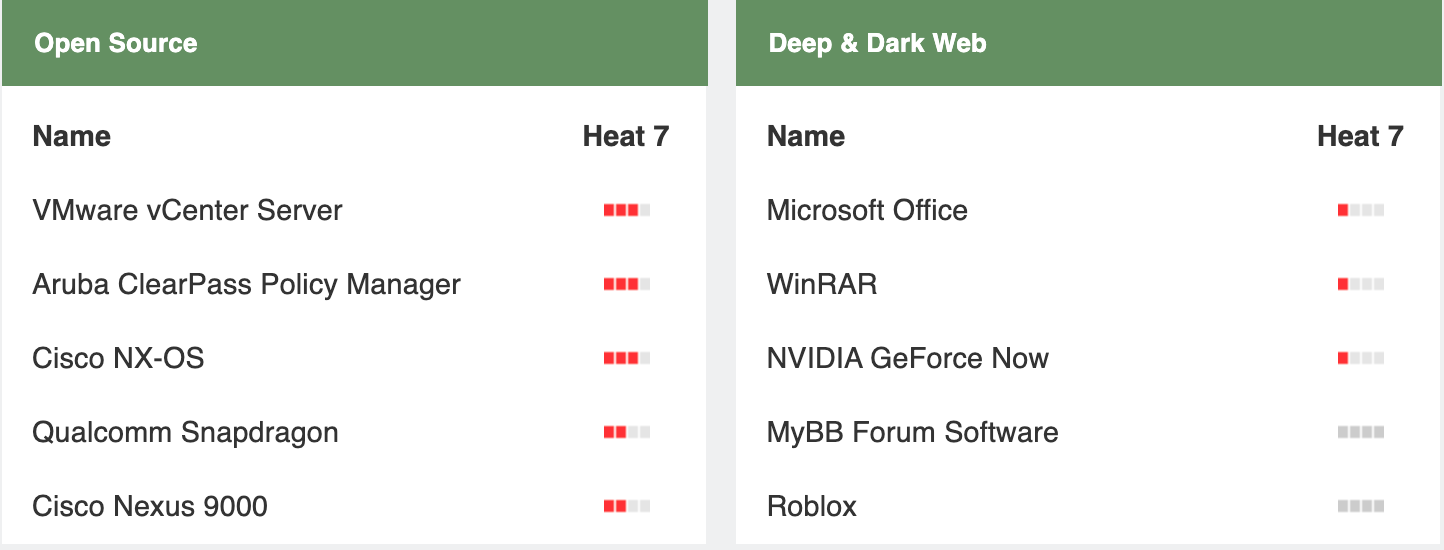Click the Microsoft Office heat indicator
The image size is (1444, 550).
point(1361,211)
